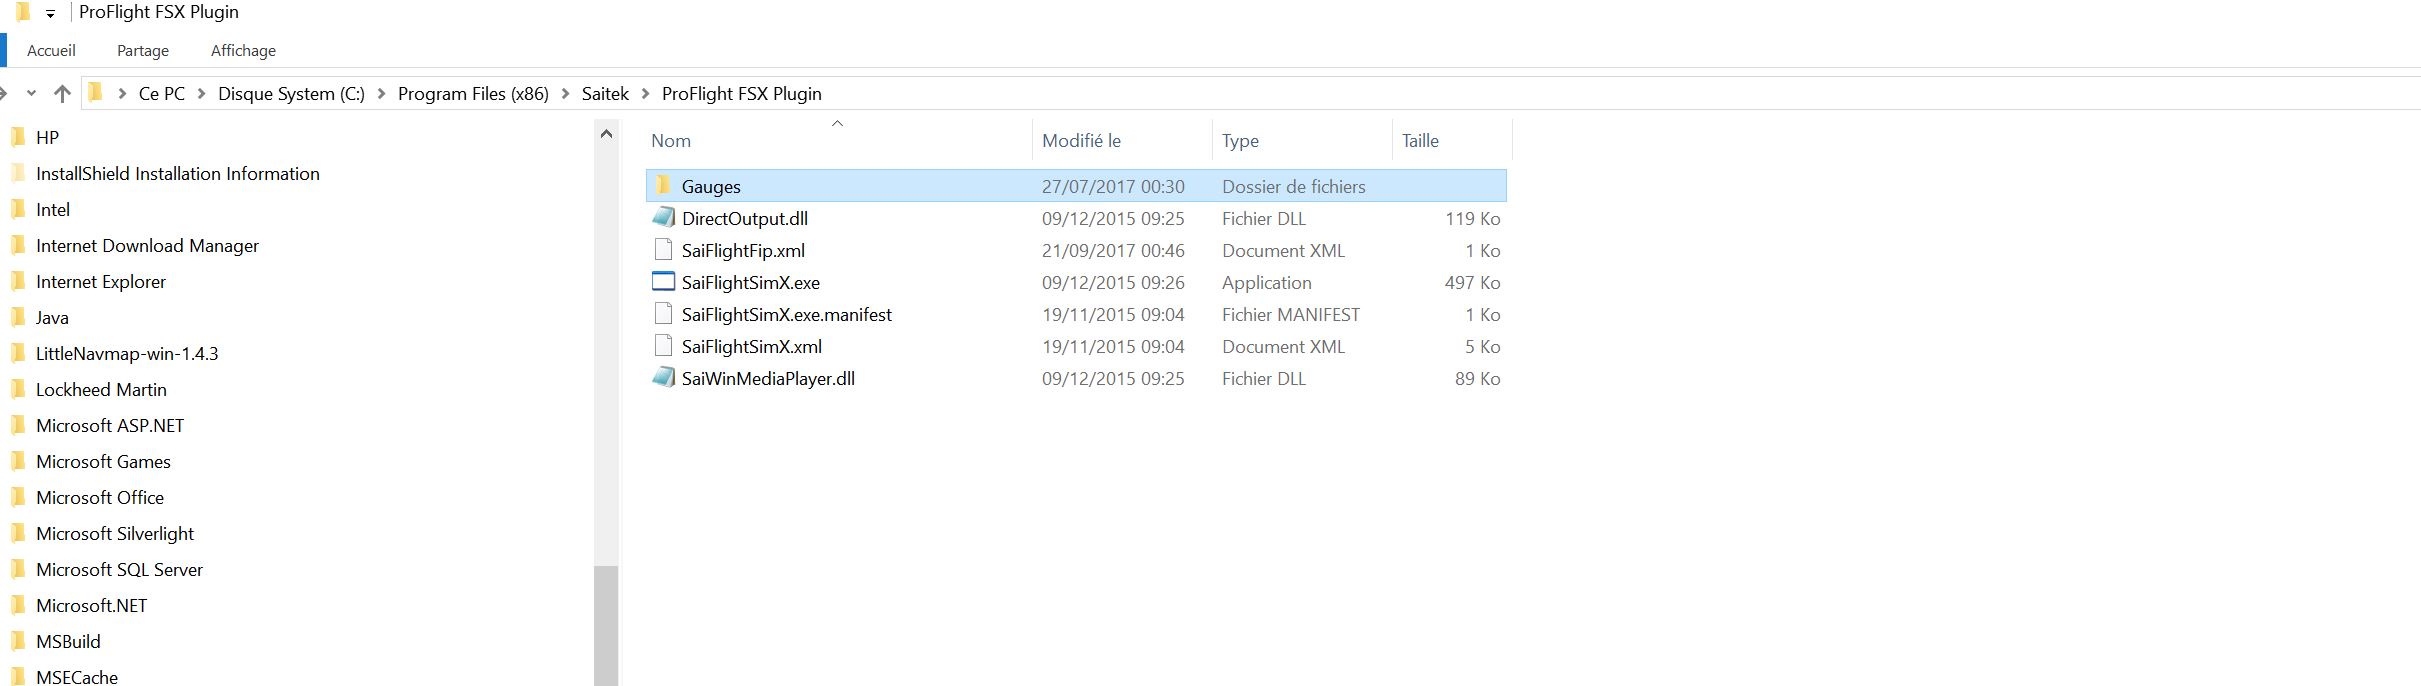Viewport: 2421px width, 686px height.
Task: Select the SaiFlightSimX.exe application icon
Action: coord(663,281)
